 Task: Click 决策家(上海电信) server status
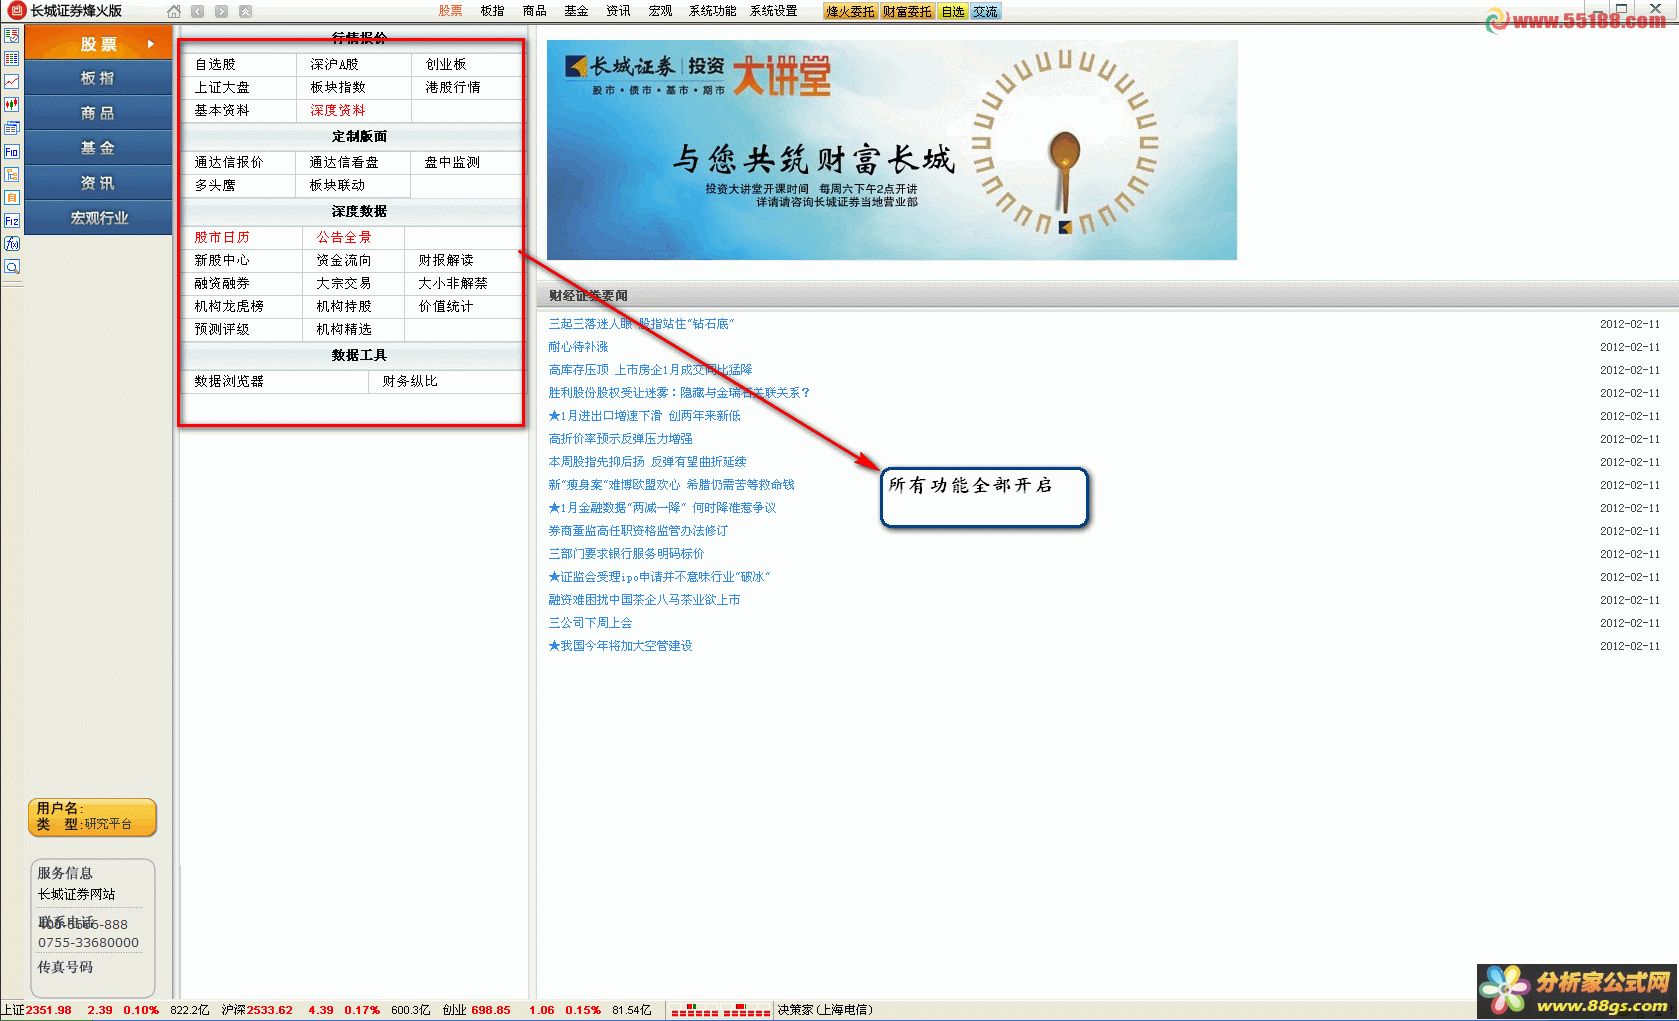point(825,1010)
